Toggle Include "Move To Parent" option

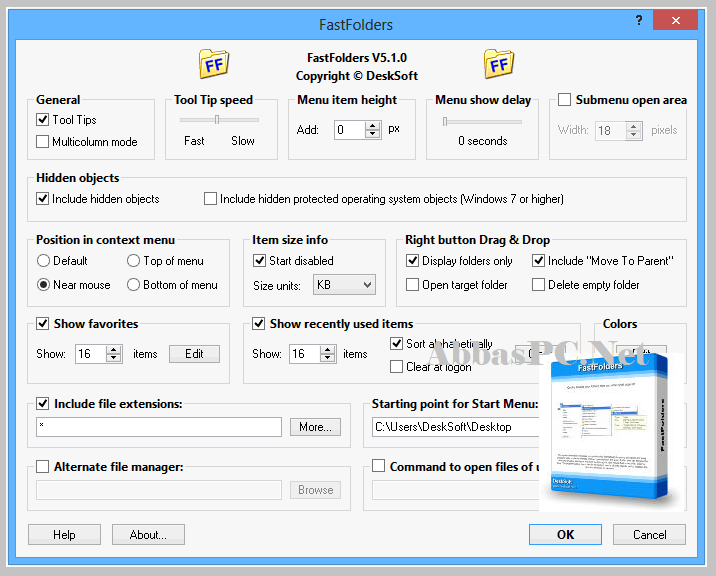pyautogui.click(x=538, y=261)
